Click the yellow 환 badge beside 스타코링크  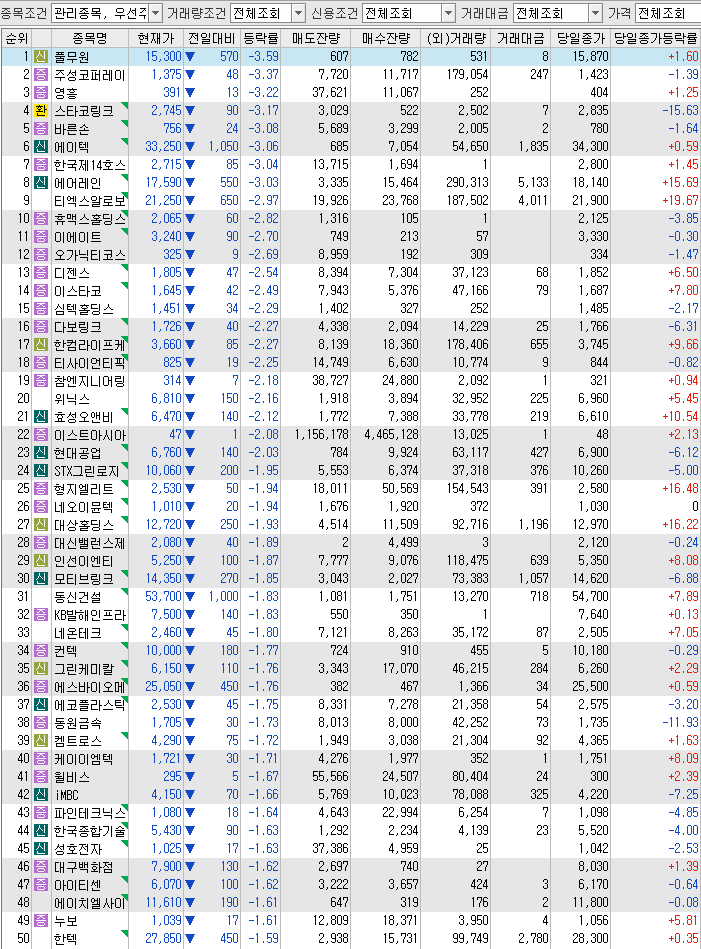[x=40, y=110]
